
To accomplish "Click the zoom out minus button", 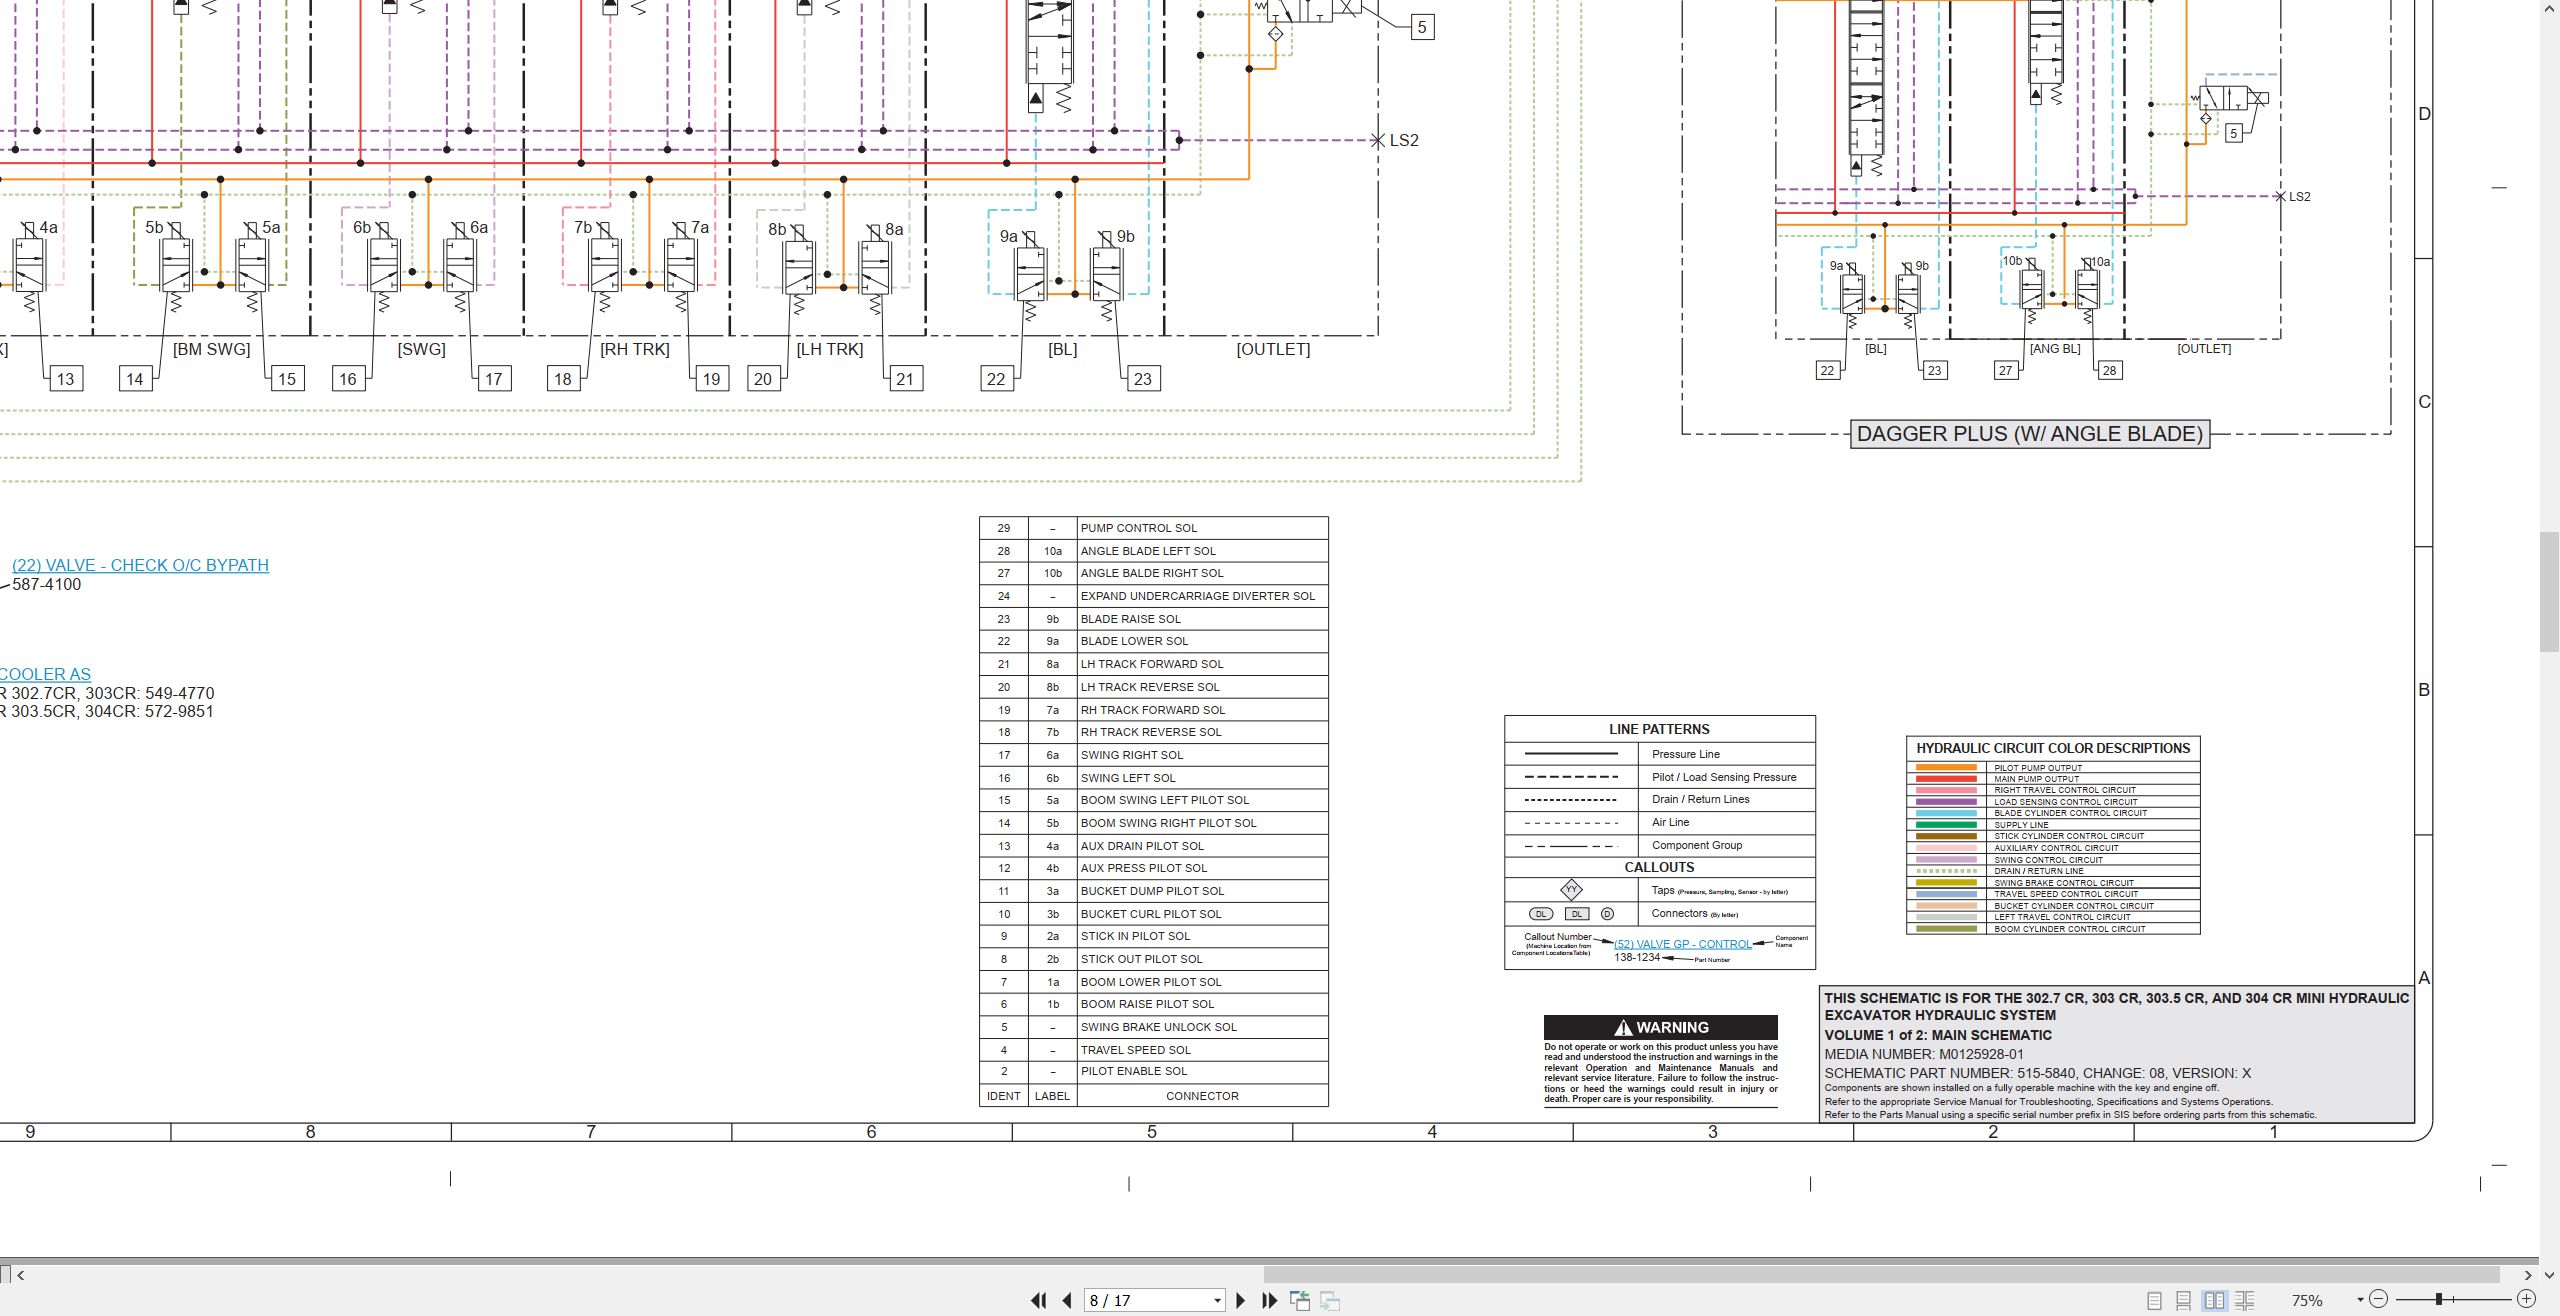I will (x=2379, y=1299).
